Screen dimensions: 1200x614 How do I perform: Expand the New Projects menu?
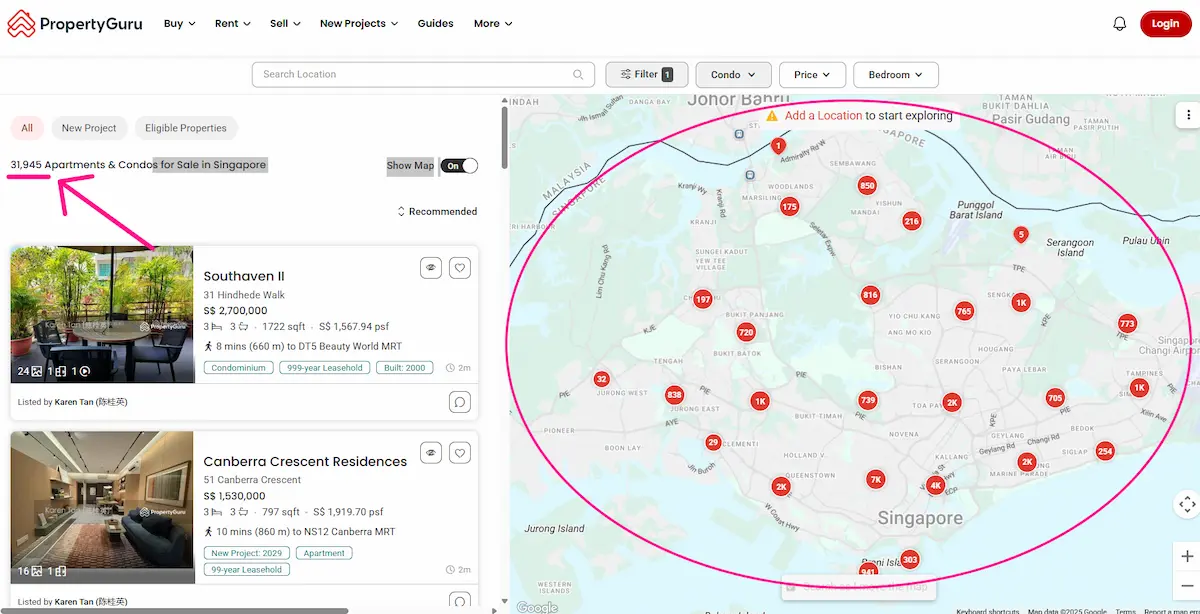coord(359,24)
